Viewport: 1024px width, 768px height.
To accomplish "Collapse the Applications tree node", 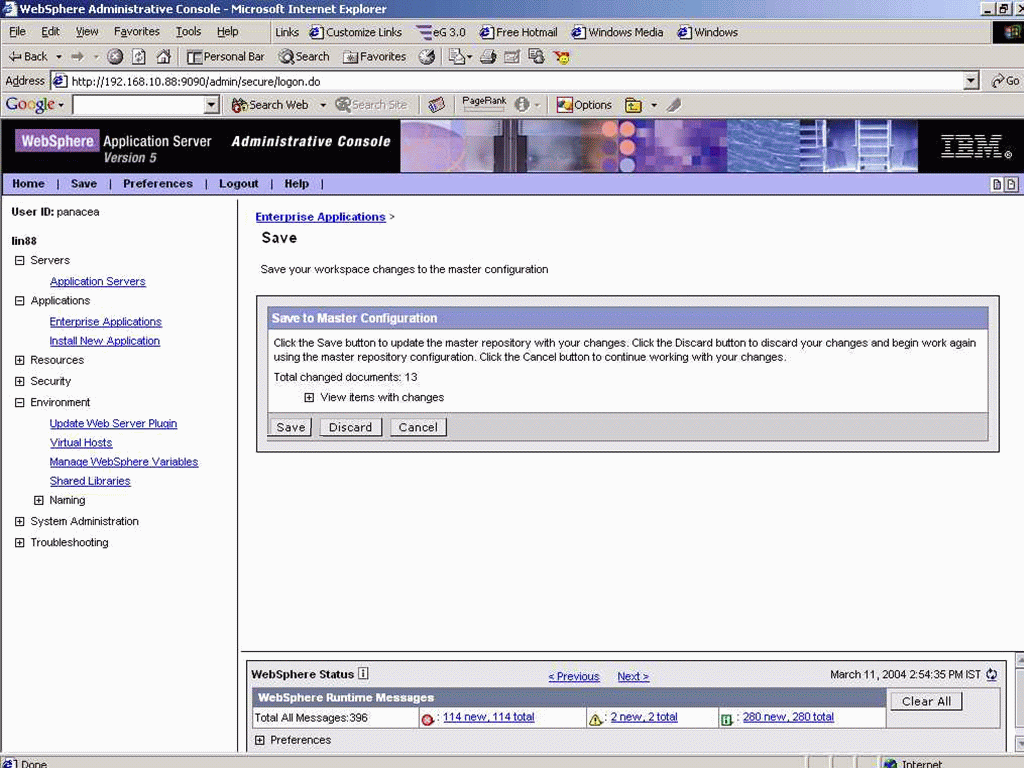I will [20, 300].
